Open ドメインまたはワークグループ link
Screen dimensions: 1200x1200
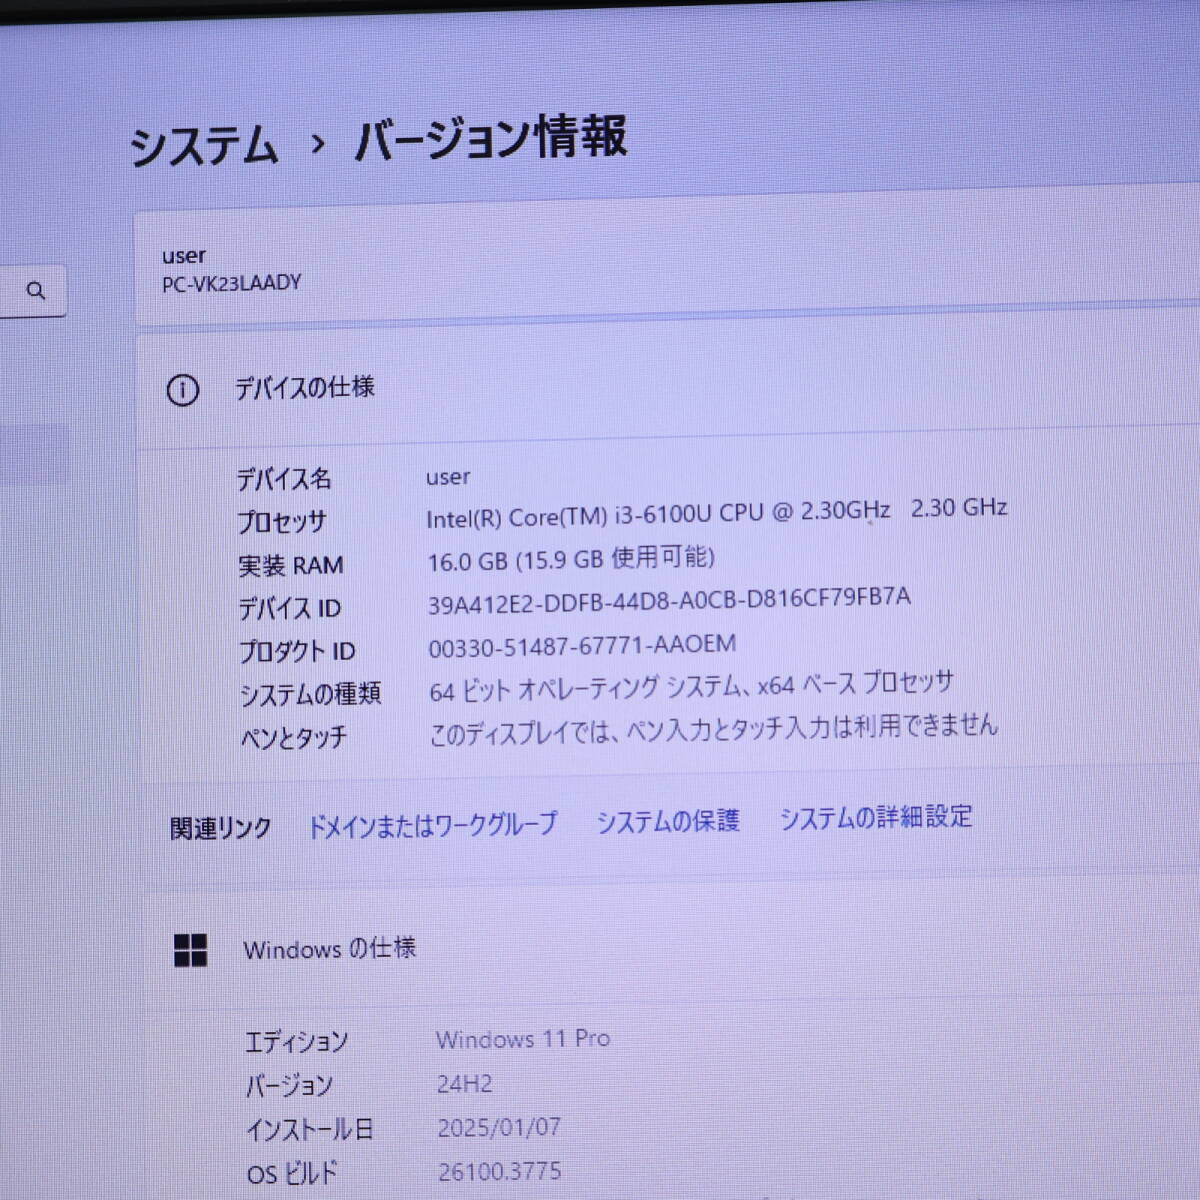(432, 825)
